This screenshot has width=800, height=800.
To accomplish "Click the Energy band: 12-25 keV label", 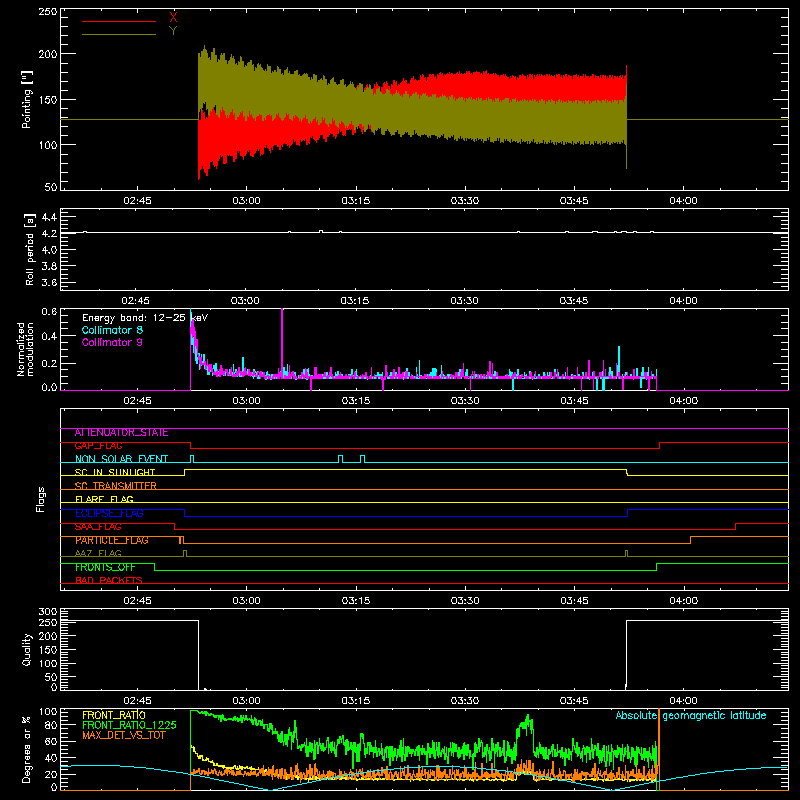I will pyautogui.click(x=145, y=318).
